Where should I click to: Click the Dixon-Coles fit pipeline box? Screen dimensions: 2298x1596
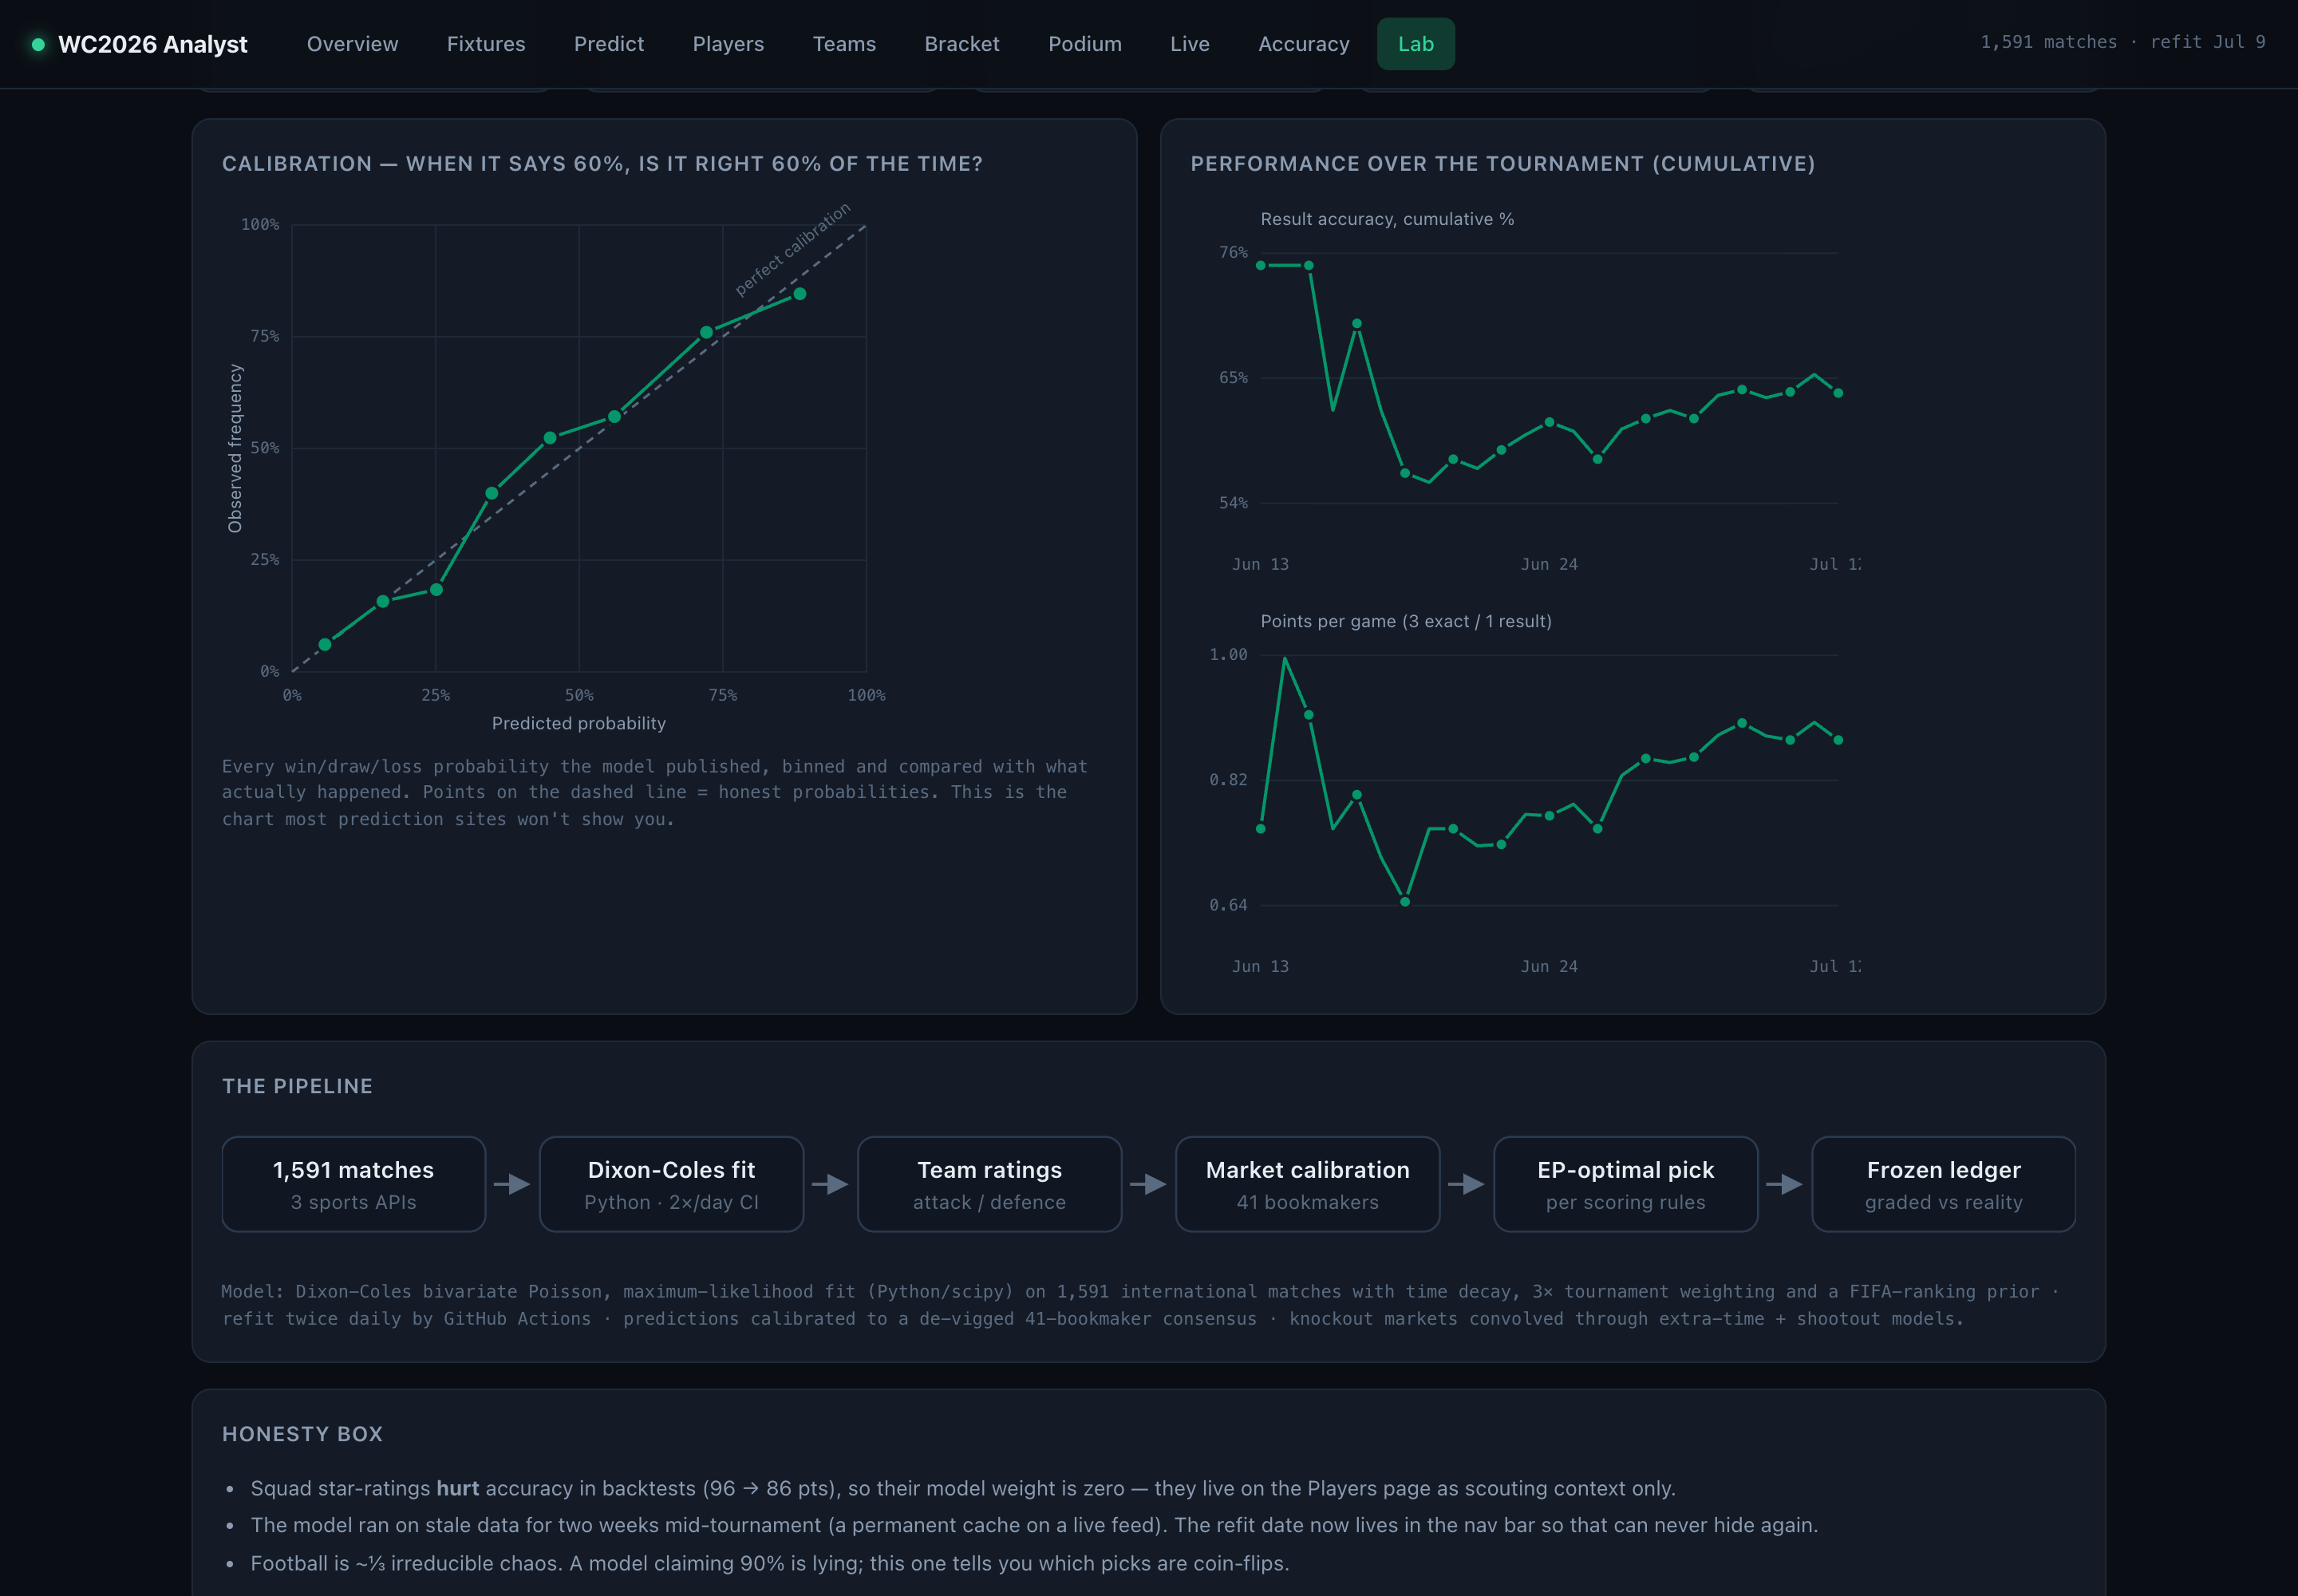(672, 1184)
